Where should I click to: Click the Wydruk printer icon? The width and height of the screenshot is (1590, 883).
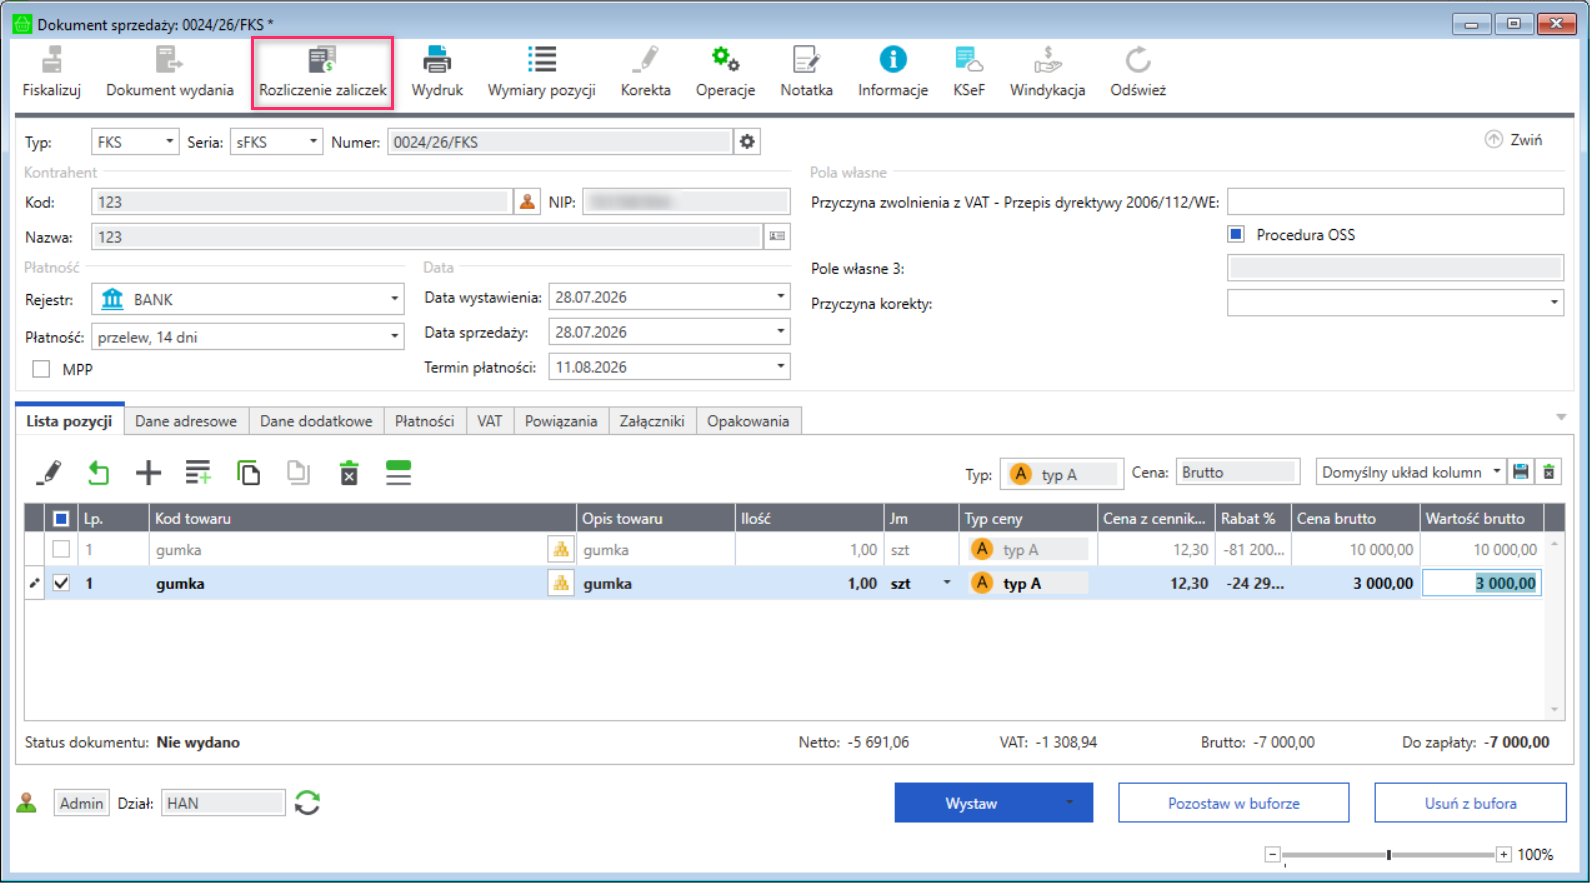click(x=437, y=60)
